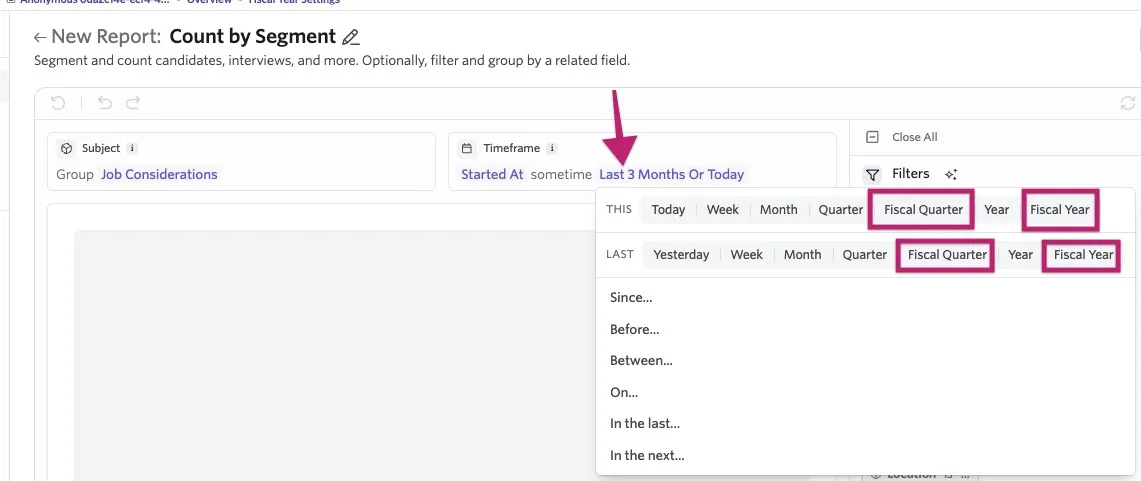Select Quarter in the LAST row
1141x481 pixels.
click(864, 255)
